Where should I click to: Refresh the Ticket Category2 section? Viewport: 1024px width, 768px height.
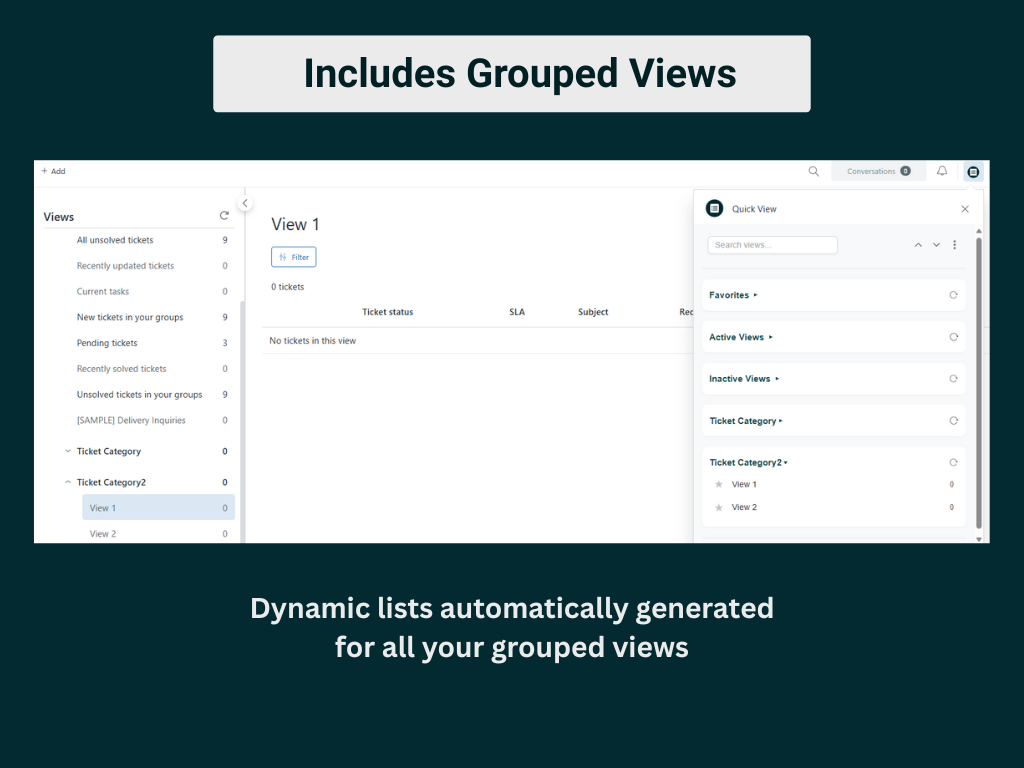click(x=951, y=462)
